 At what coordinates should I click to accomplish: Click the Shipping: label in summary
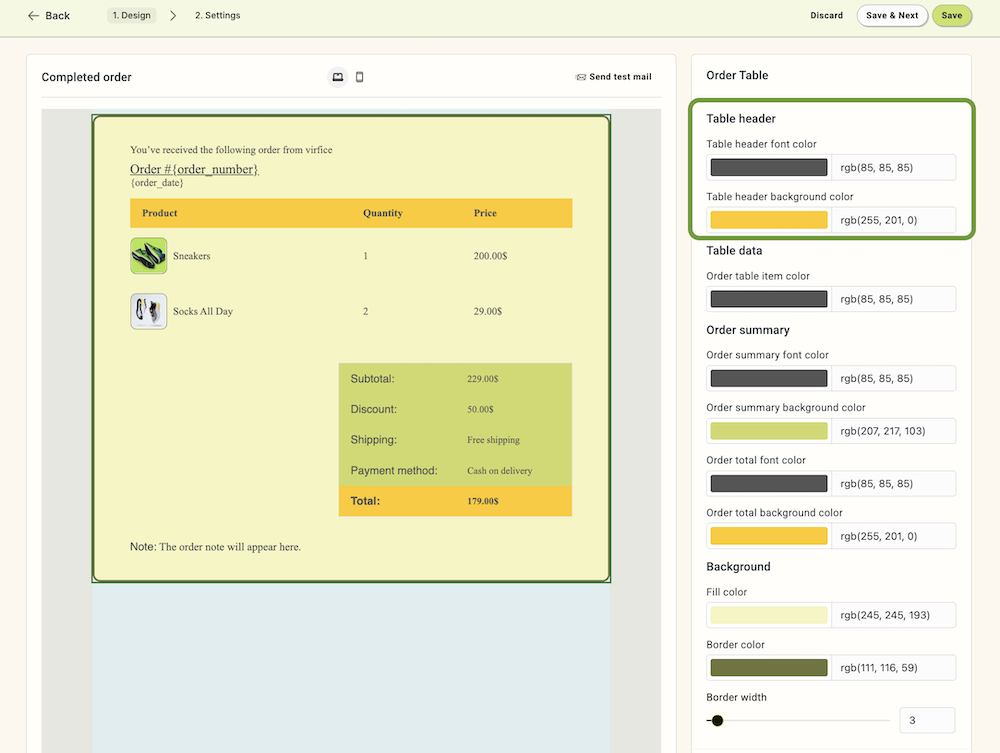(374, 440)
